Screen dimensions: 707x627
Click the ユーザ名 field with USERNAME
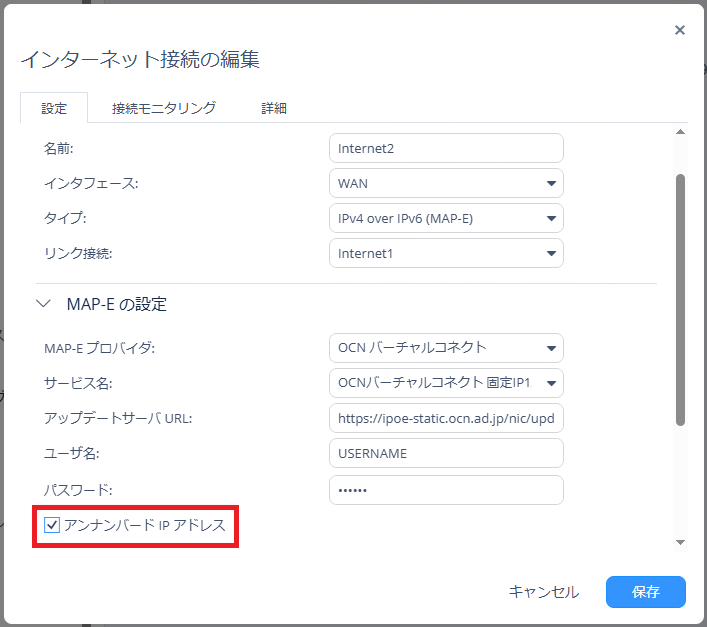point(445,453)
